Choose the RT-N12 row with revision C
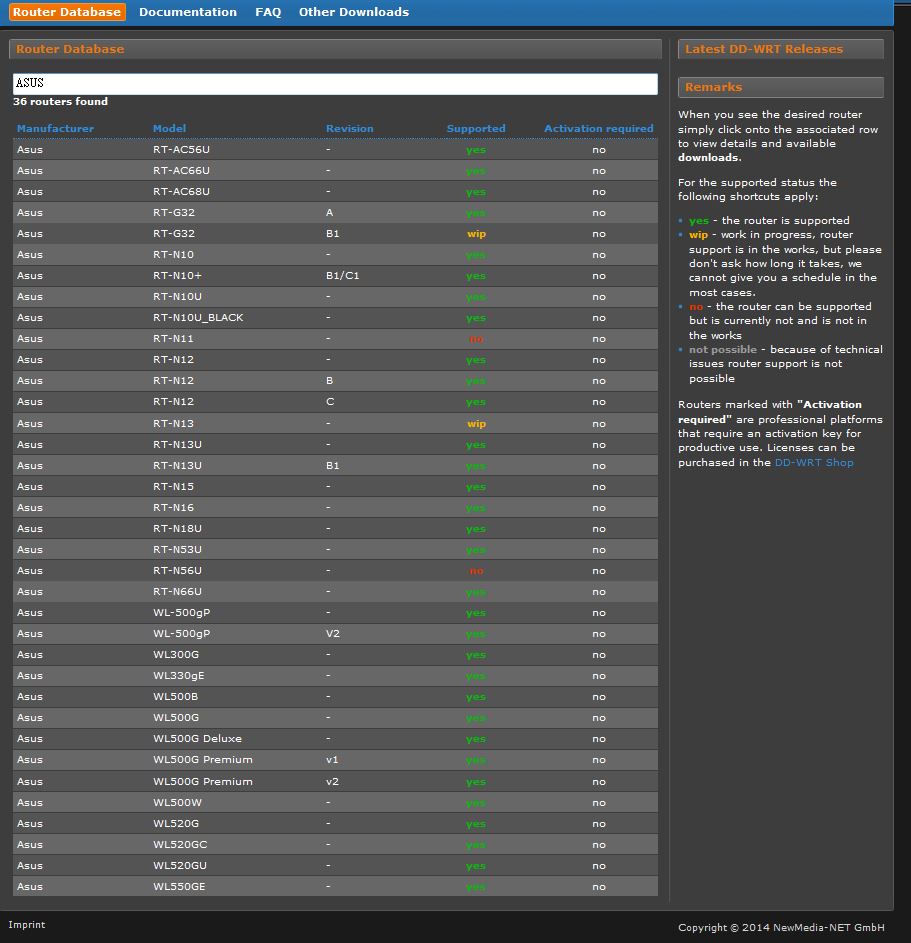This screenshot has height=943, width=911. pos(335,402)
